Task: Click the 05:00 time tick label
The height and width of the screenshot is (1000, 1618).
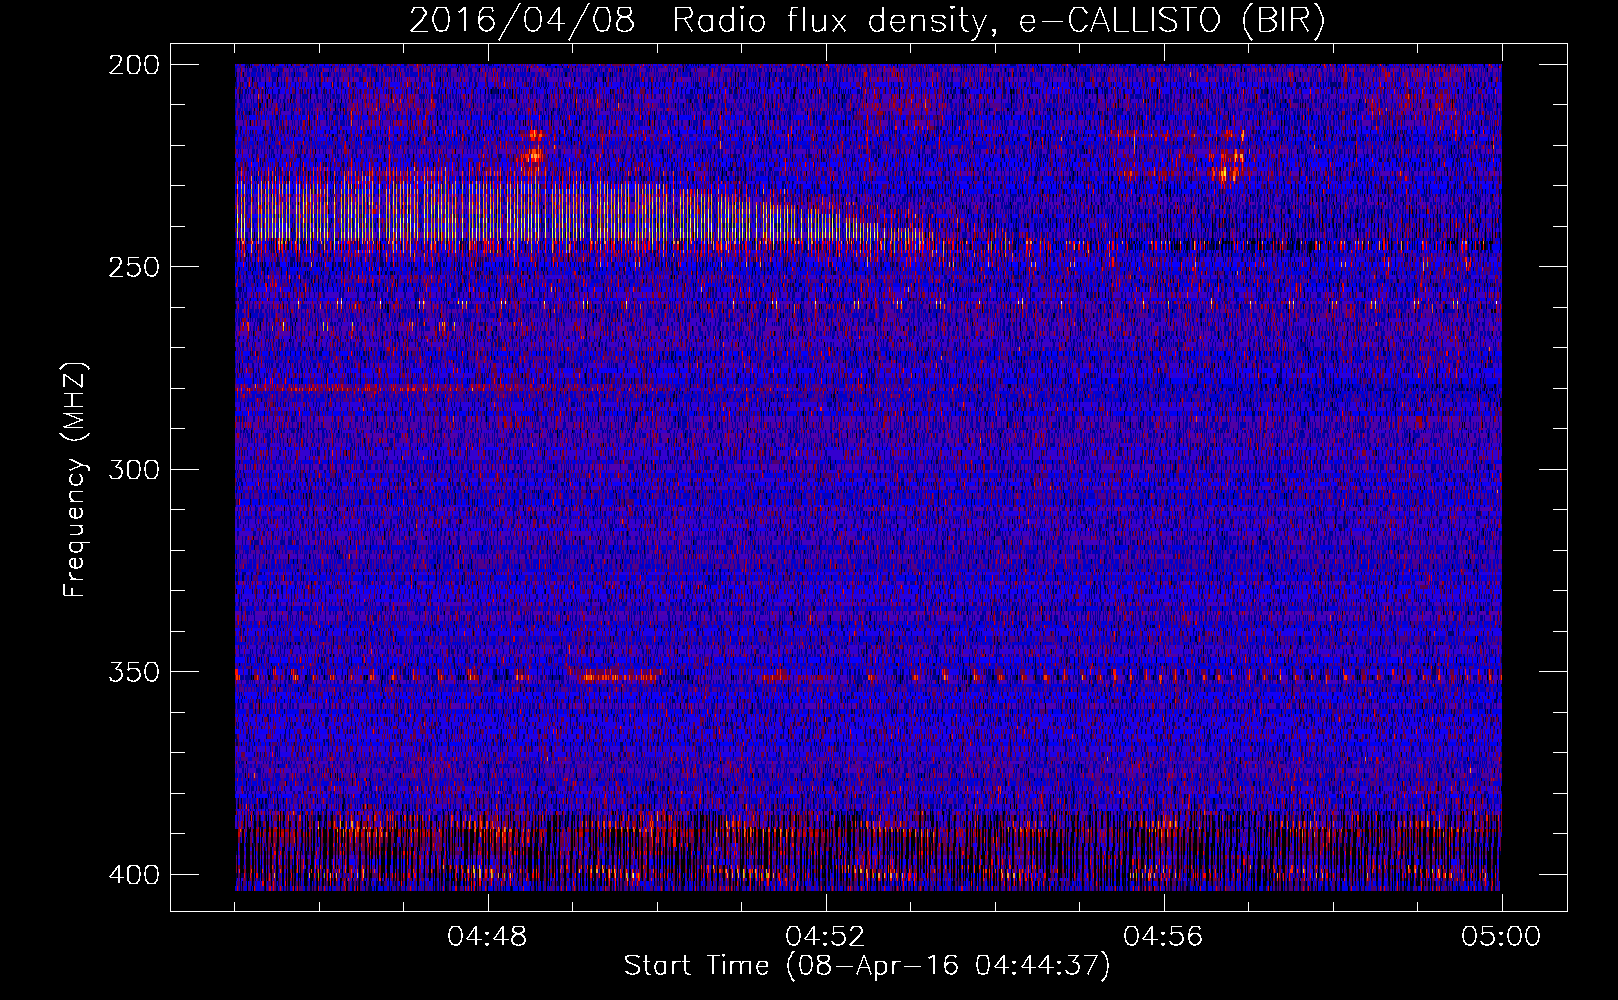Action: pyautogui.click(x=1501, y=937)
